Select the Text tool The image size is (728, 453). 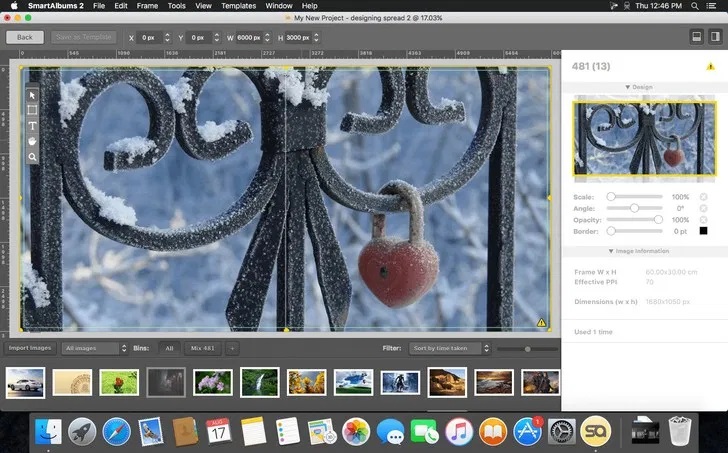(x=32, y=126)
